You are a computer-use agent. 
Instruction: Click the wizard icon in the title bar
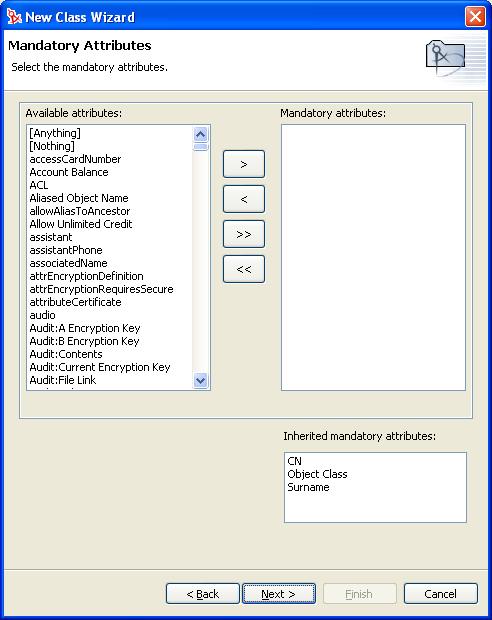(x=14, y=17)
